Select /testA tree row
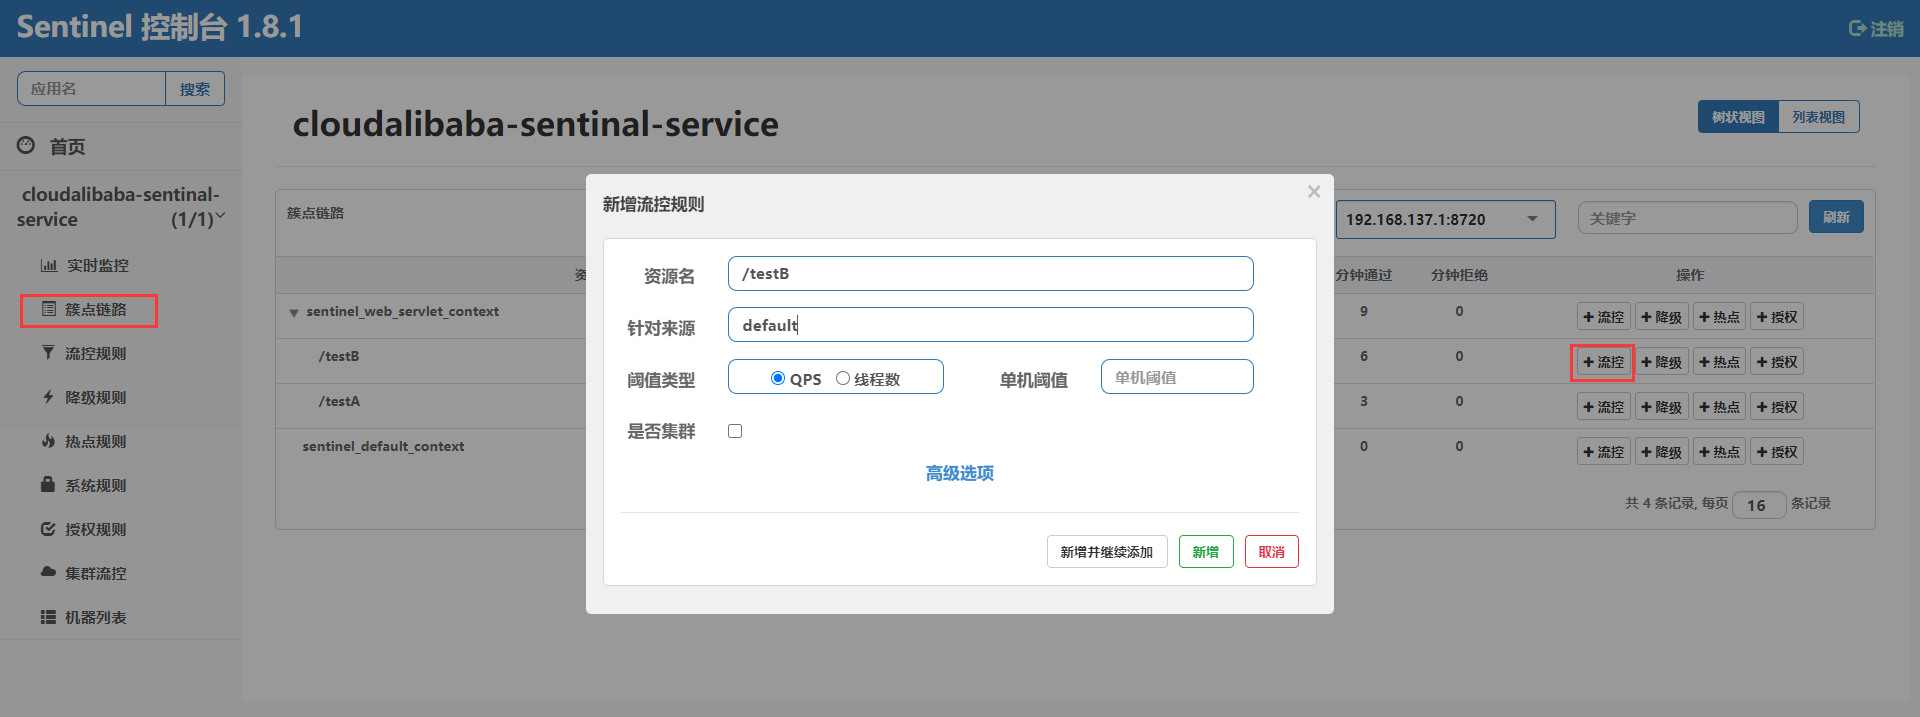1920x717 pixels. [339, 401]
